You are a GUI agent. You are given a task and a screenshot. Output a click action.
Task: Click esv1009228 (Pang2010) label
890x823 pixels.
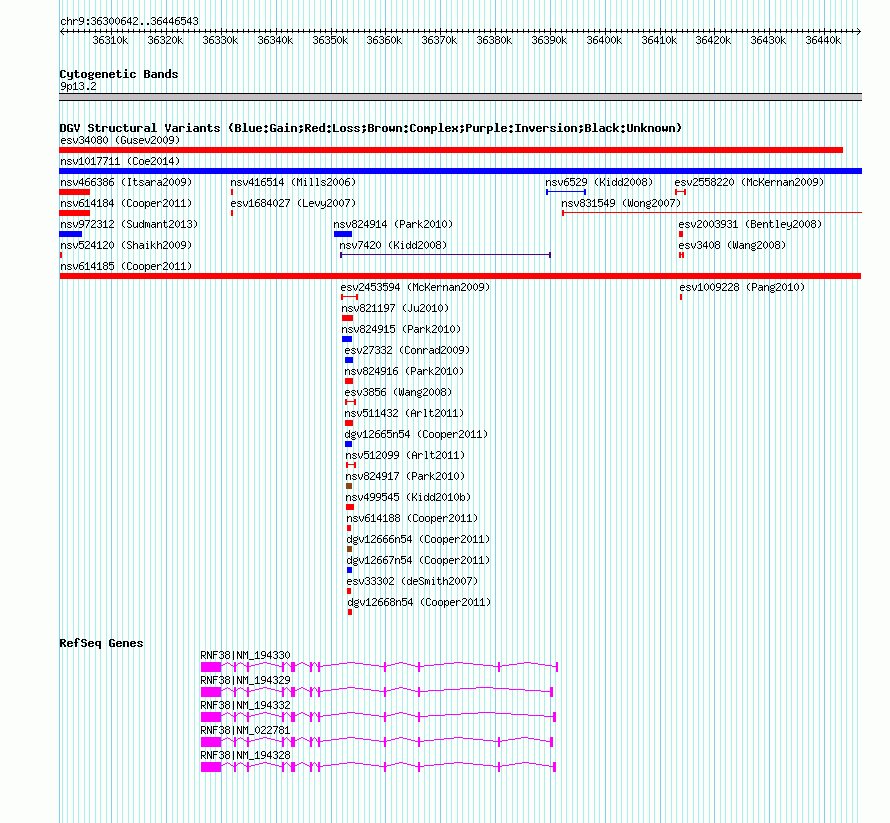(x=742, y=287)
